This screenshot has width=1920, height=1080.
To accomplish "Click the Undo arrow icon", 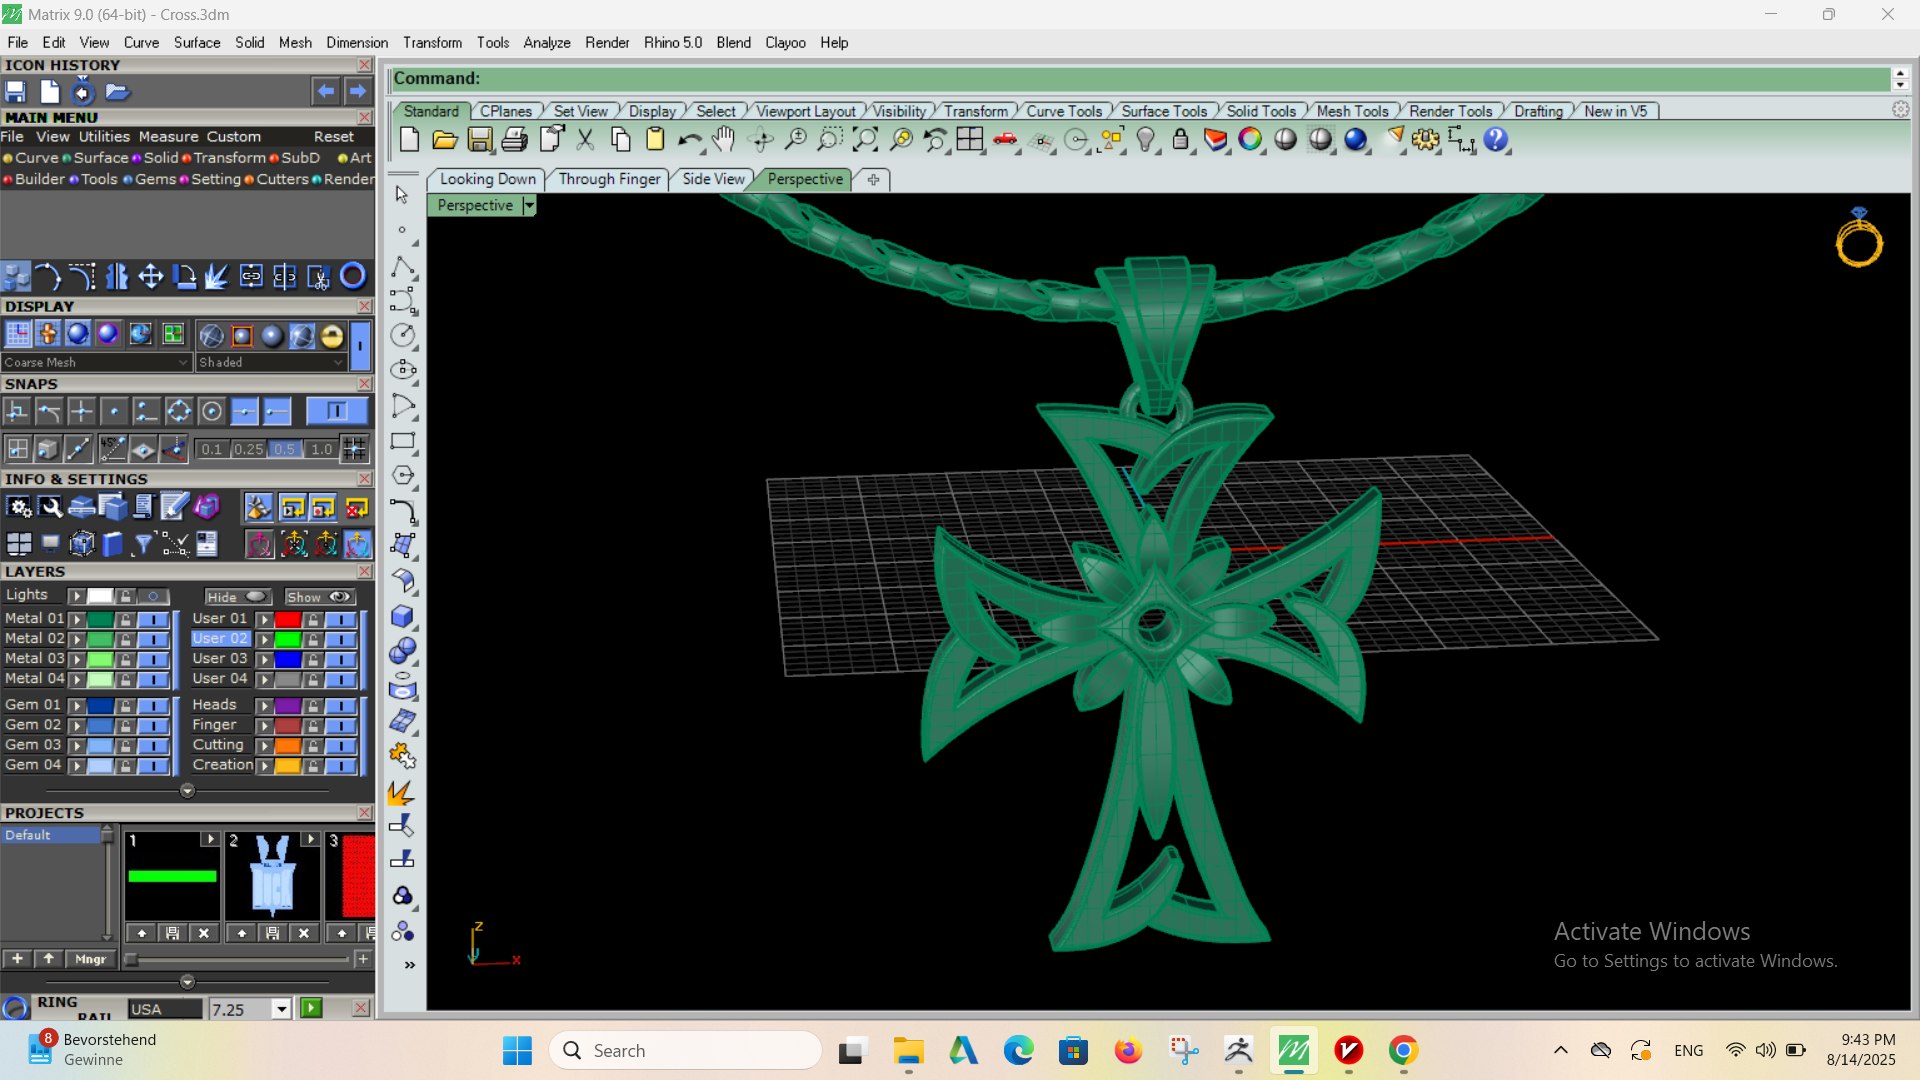I will point(688,140).
